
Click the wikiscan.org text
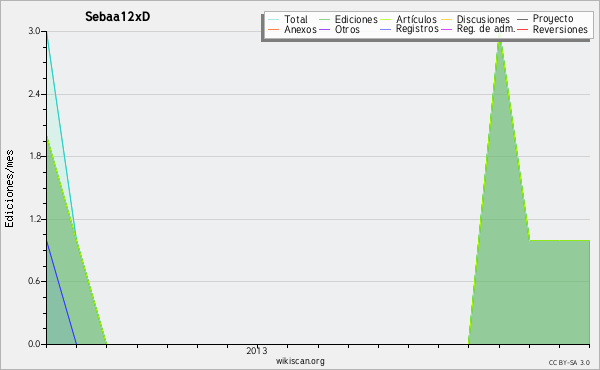tap(300, 361)
